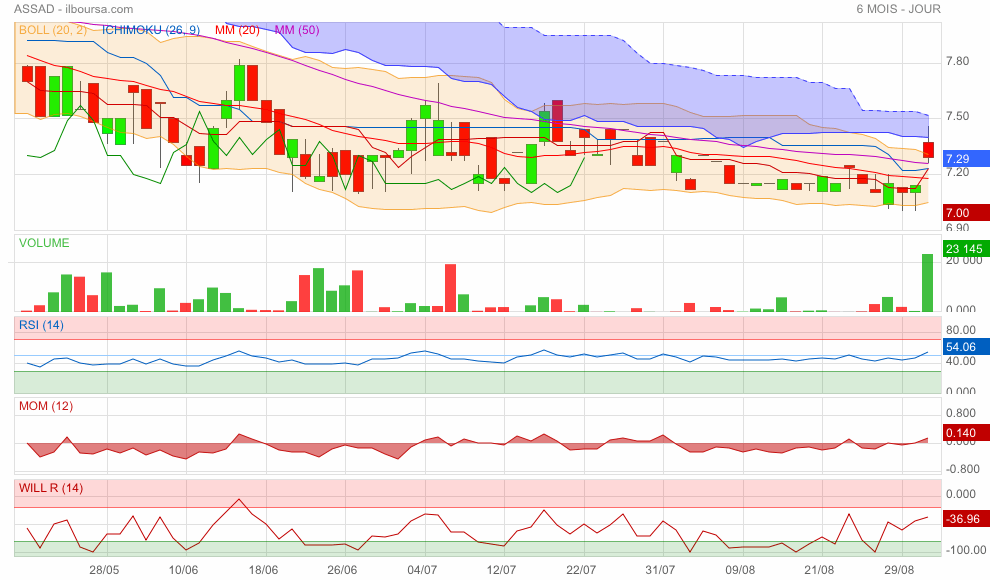Image resolution: width=990 pixels, height=580 pixels.
Task: Click the tallest green volume bar at far right
Action: (x=927, y=283)
